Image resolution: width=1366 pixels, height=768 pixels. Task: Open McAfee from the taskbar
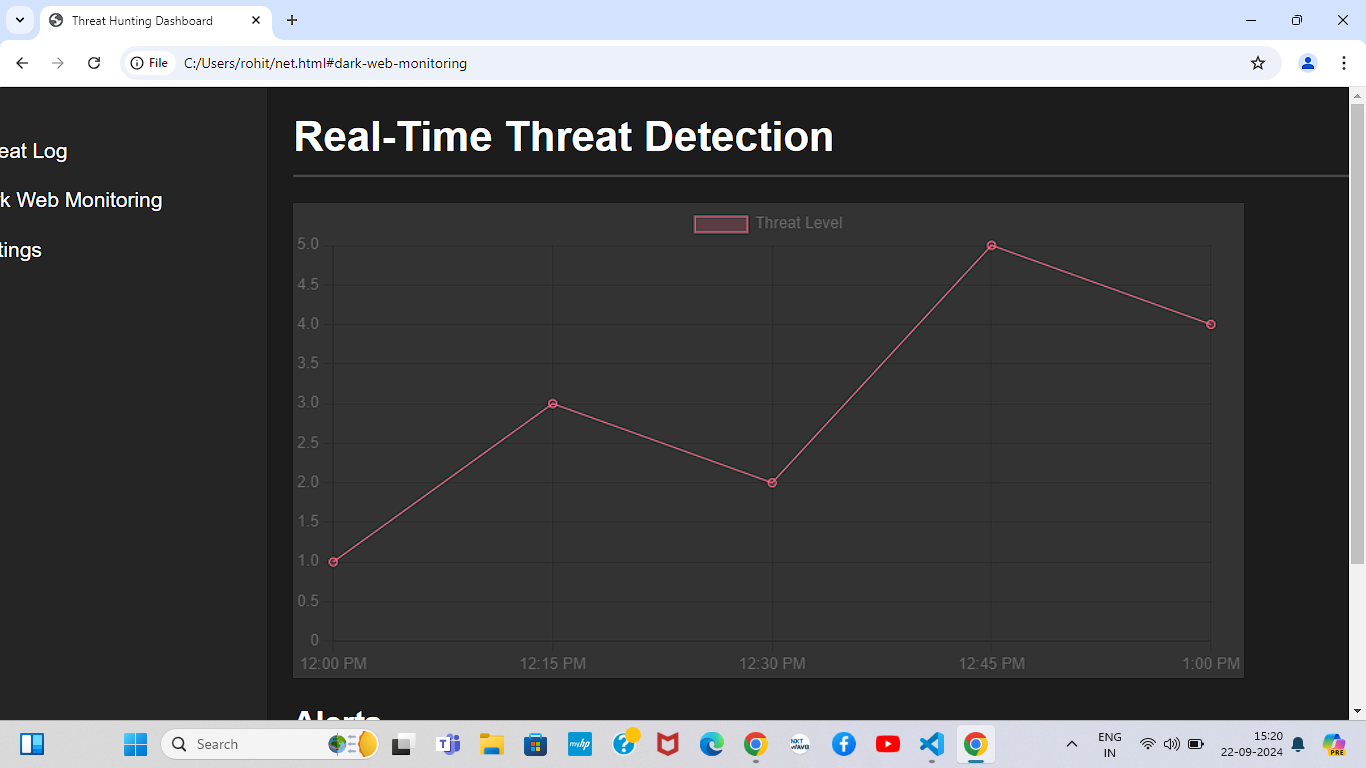coord(668,744)
